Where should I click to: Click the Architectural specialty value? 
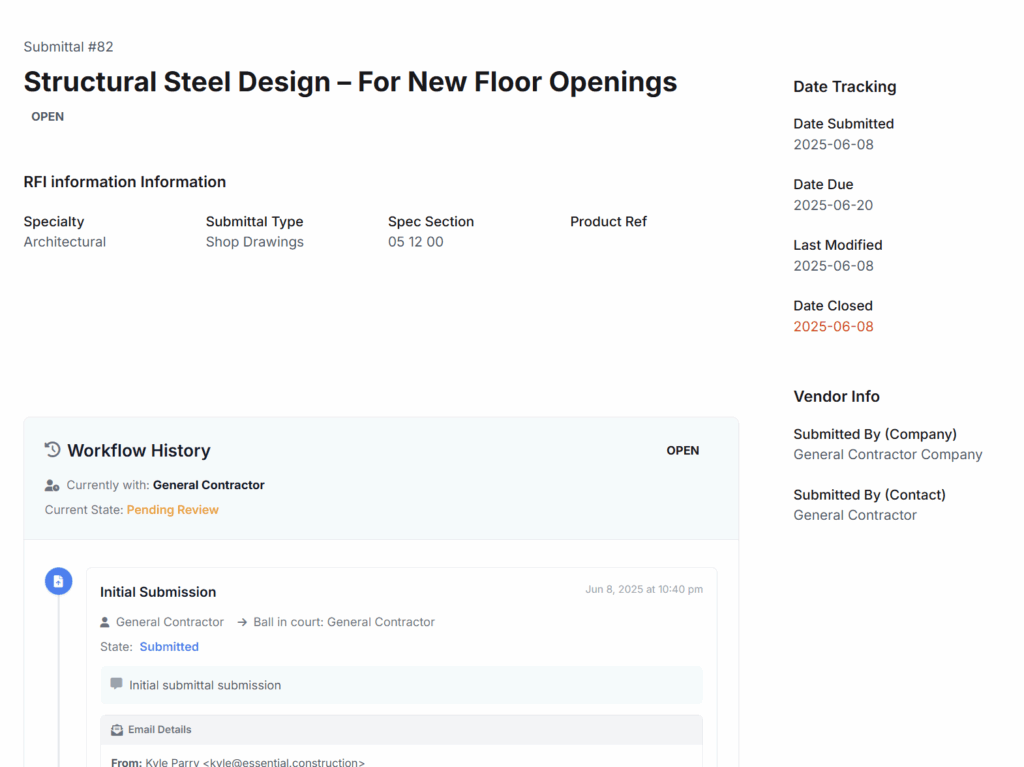click(x=65, y=242)
